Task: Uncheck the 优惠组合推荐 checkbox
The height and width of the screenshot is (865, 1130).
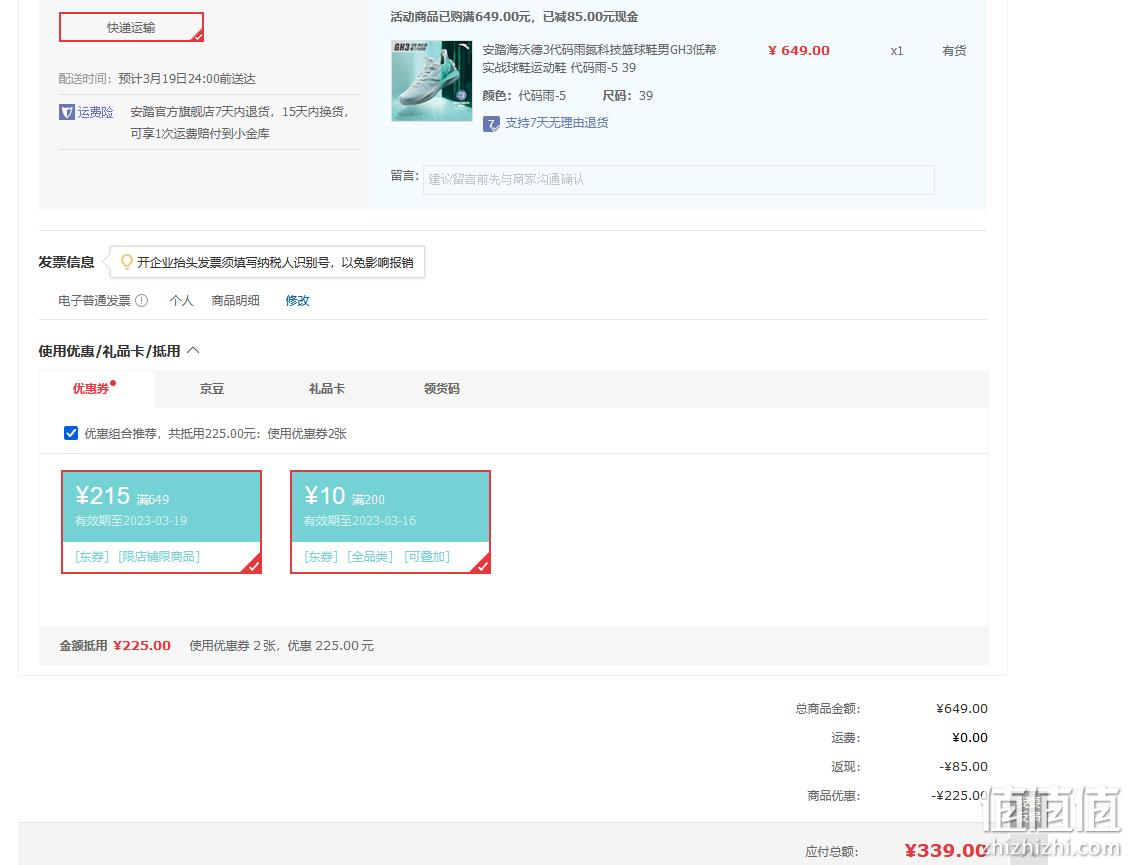Action: tap(71, 433)
